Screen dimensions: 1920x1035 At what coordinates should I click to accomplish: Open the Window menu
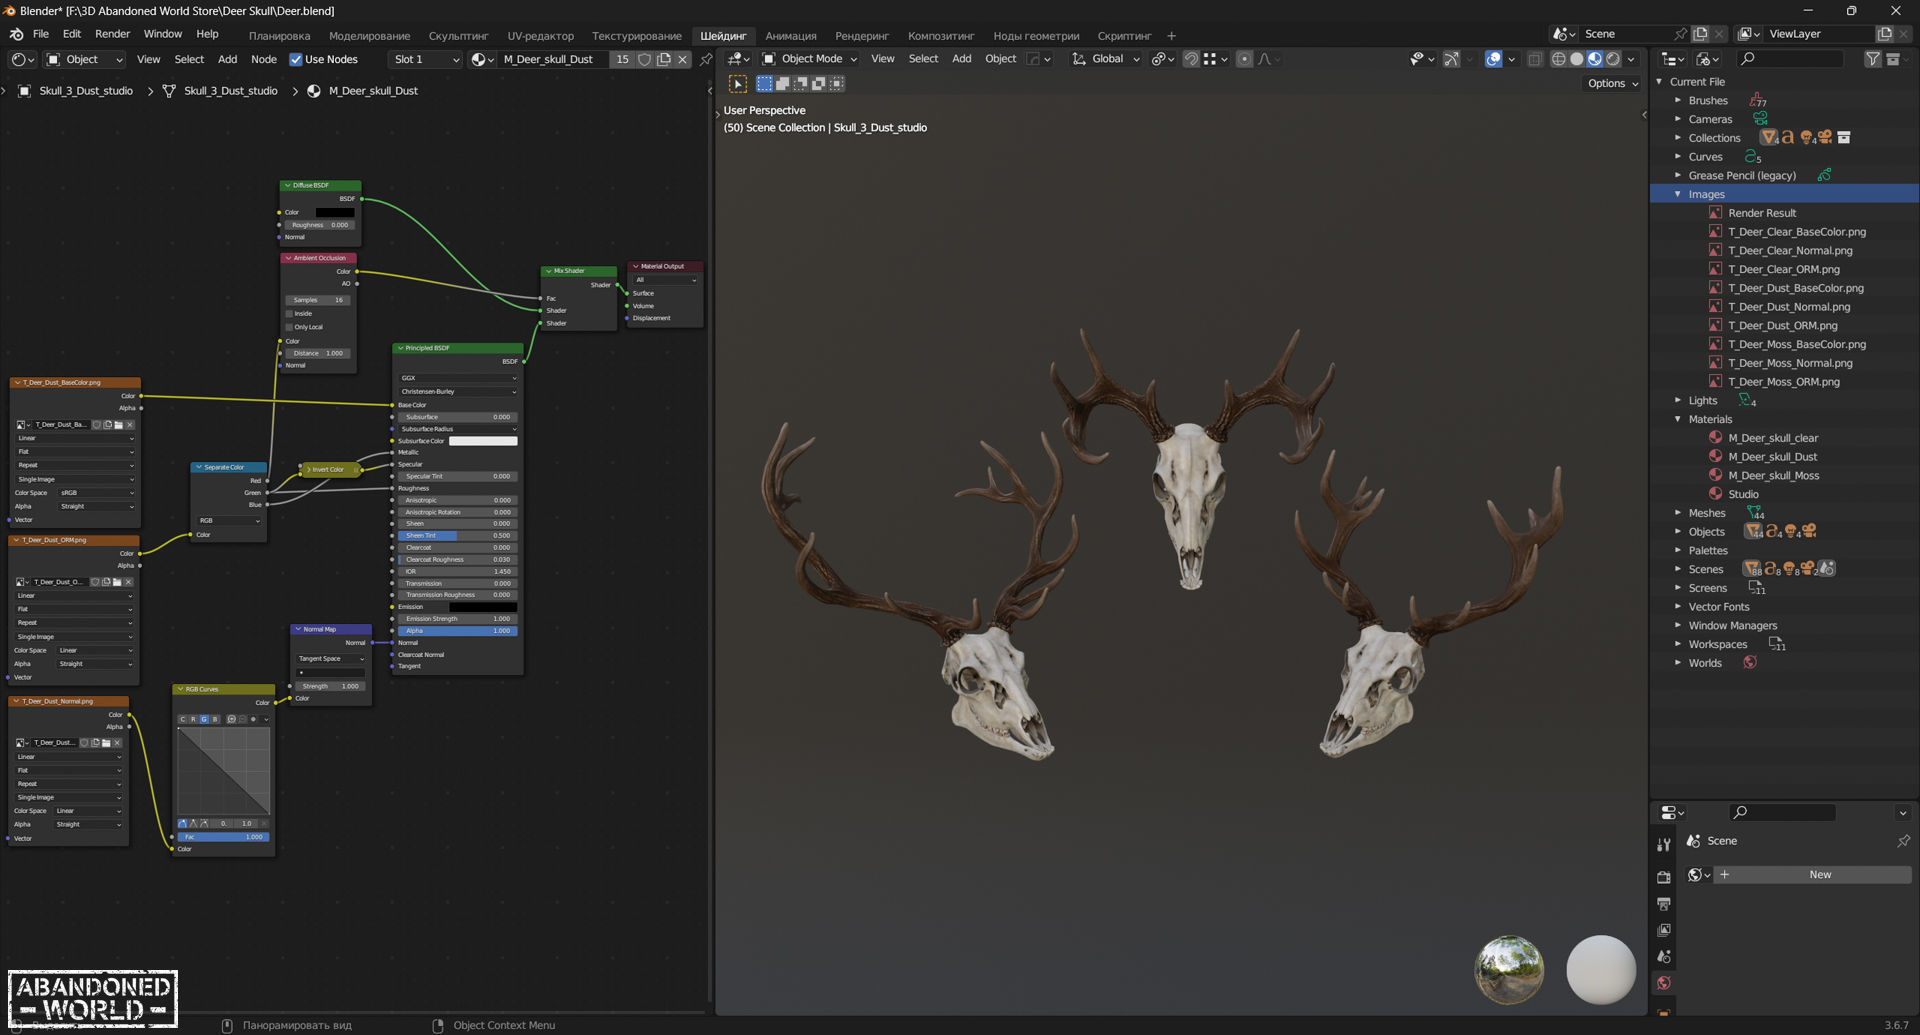tap(163, 34)
